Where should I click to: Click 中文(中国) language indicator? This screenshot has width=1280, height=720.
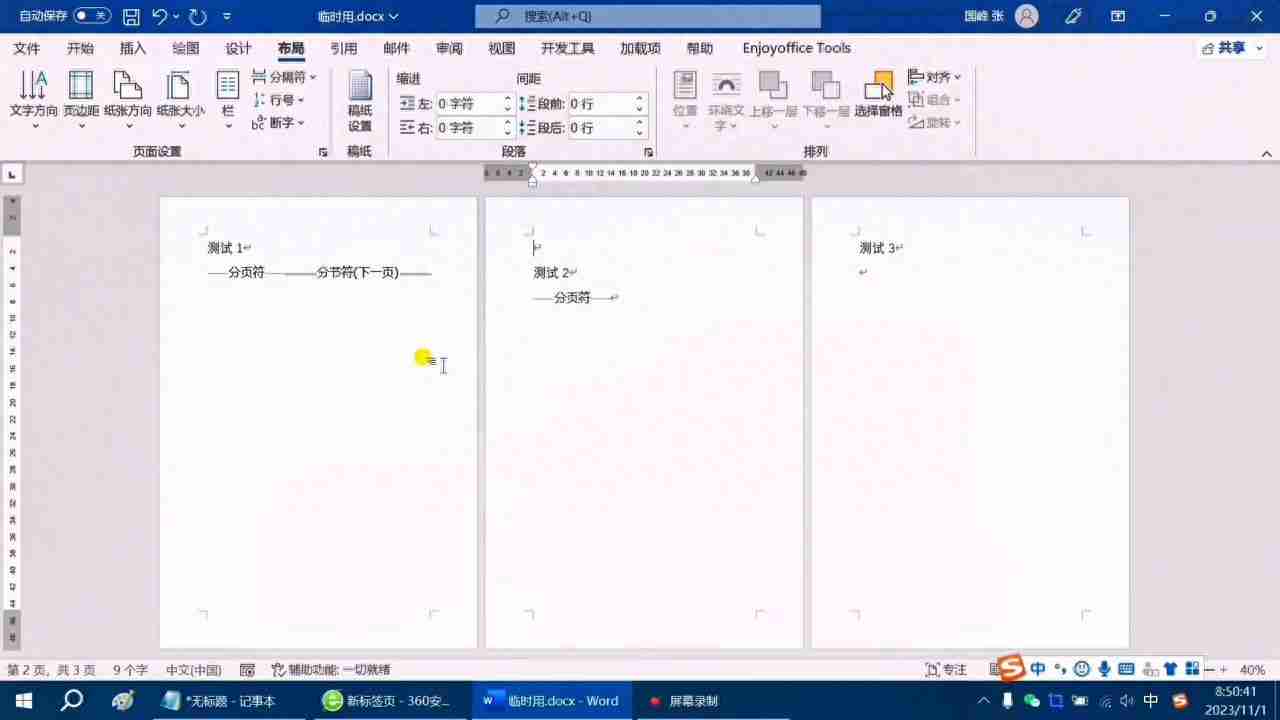(x=193, y=670)
